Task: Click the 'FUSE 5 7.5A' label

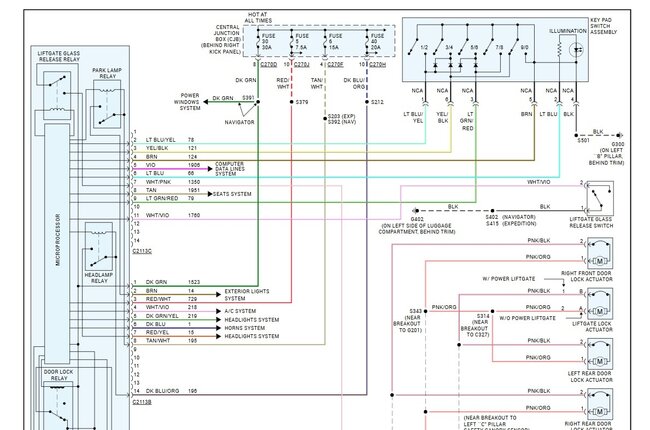Action: click(301, 41)
